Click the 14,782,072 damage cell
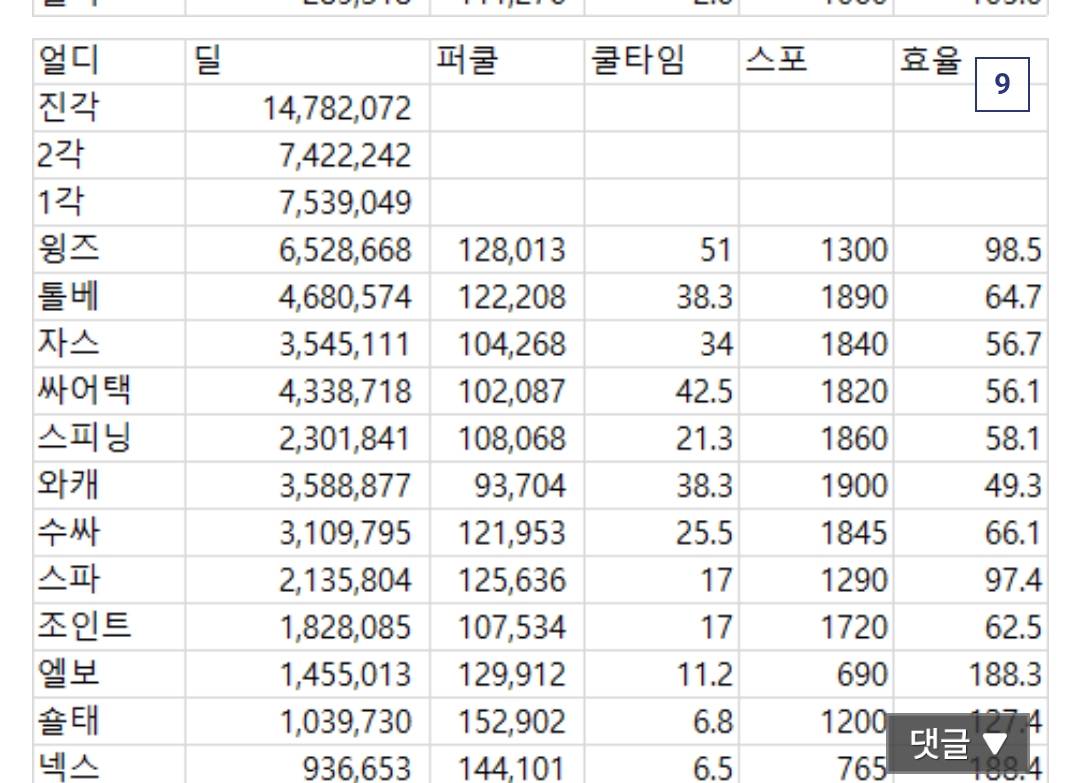The height and width of the screenshot is (783, 1080). tap(337, 108)
